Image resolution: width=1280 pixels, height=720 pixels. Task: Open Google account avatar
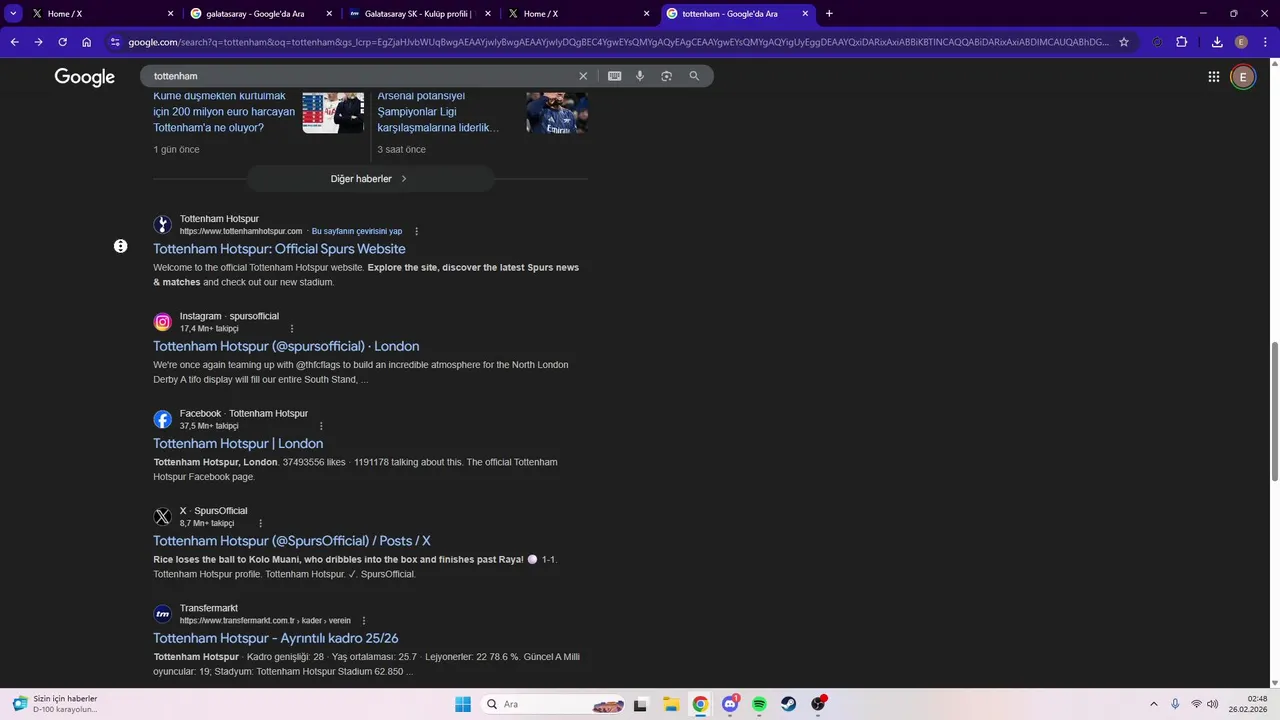(1243, 77)
